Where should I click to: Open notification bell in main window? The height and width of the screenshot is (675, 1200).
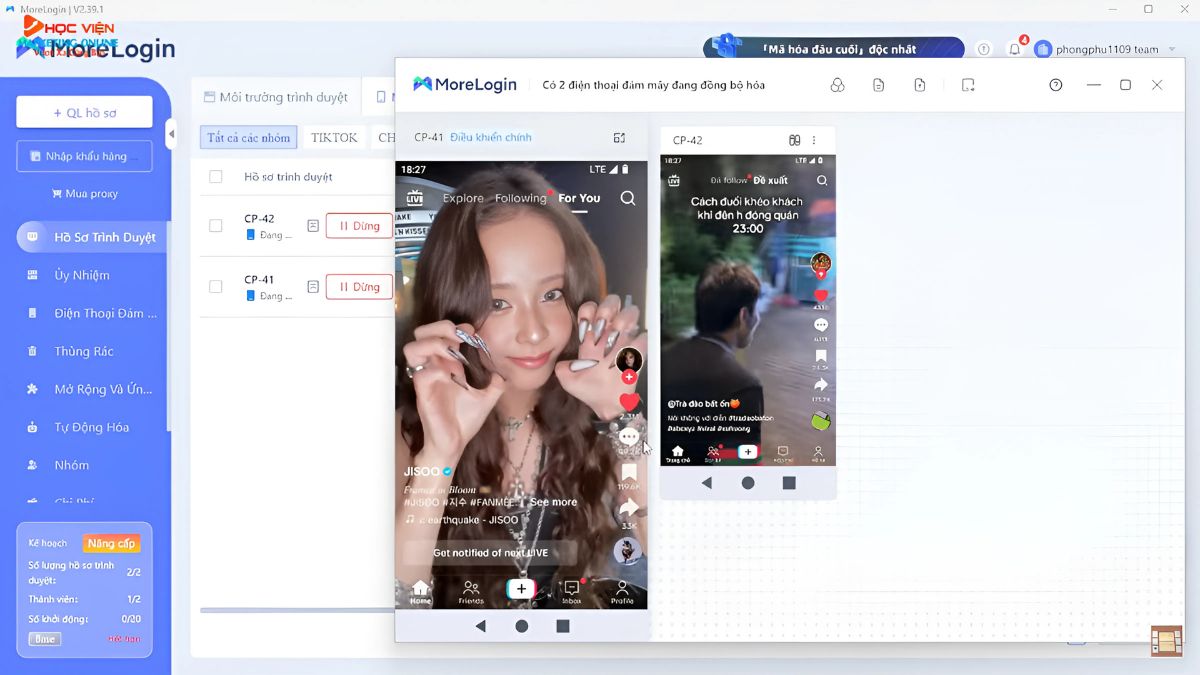click(x=1015, y=49)
